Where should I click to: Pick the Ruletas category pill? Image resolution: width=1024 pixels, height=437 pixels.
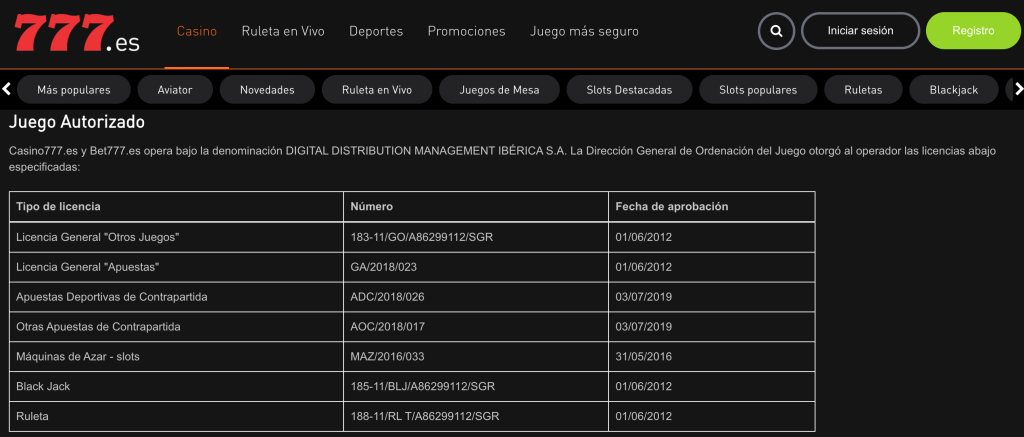(x=863, y=90)
